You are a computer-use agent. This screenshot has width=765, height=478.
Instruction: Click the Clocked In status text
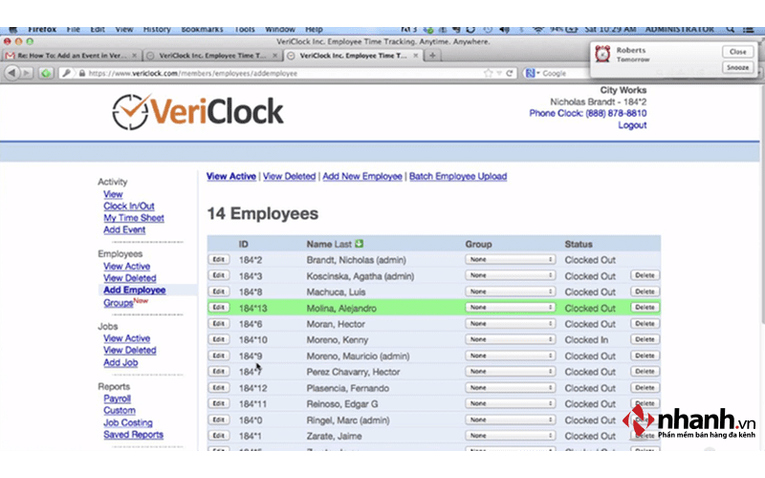tap(586, 340)
